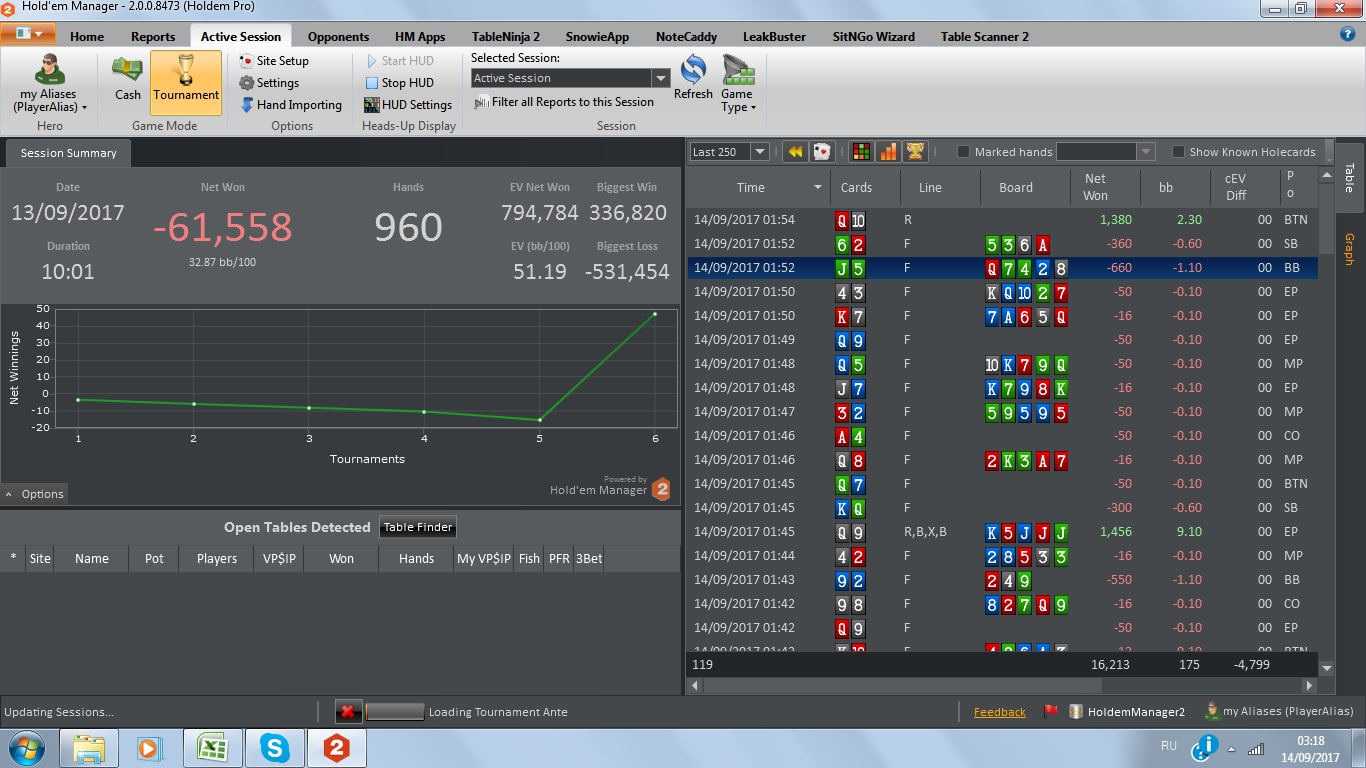Click the Loading Tournament Ante progress bar
The image size is (1366, 768).
click(395, 712)
